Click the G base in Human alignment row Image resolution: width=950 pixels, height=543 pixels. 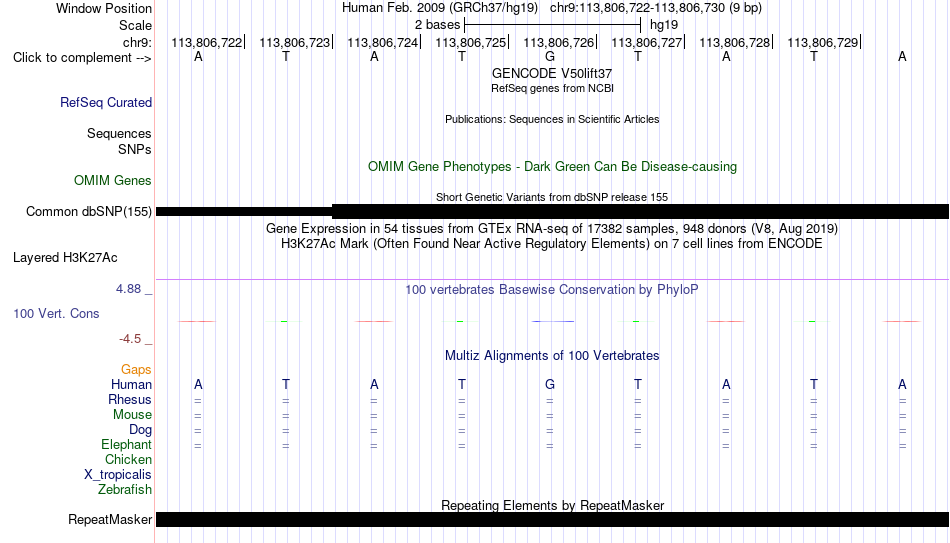pyautogui.click(x=550, y=384)
